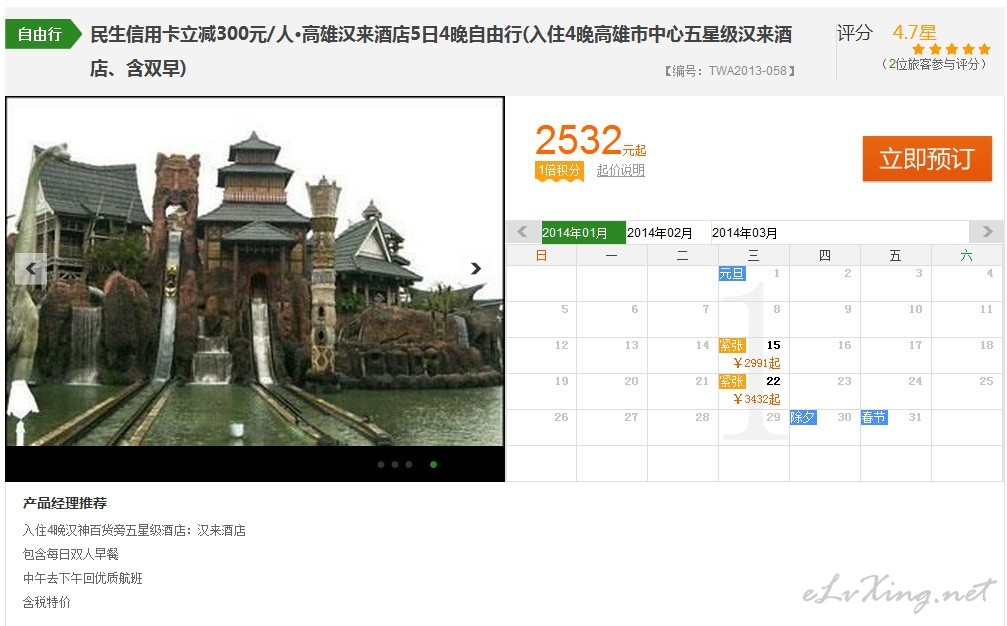Click the 1倍积分 points badge

coord(559,171)
